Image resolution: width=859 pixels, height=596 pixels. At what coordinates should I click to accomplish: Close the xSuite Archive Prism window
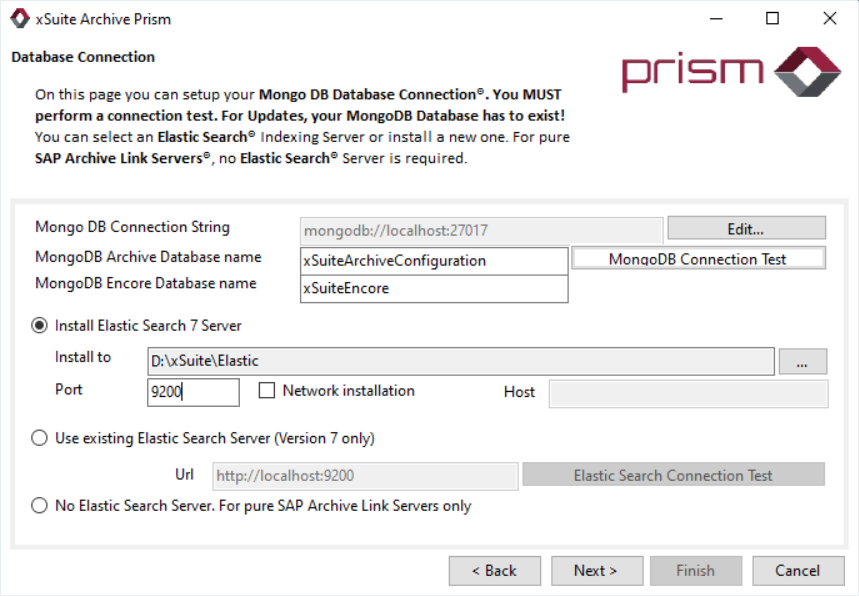click(829, 18)
